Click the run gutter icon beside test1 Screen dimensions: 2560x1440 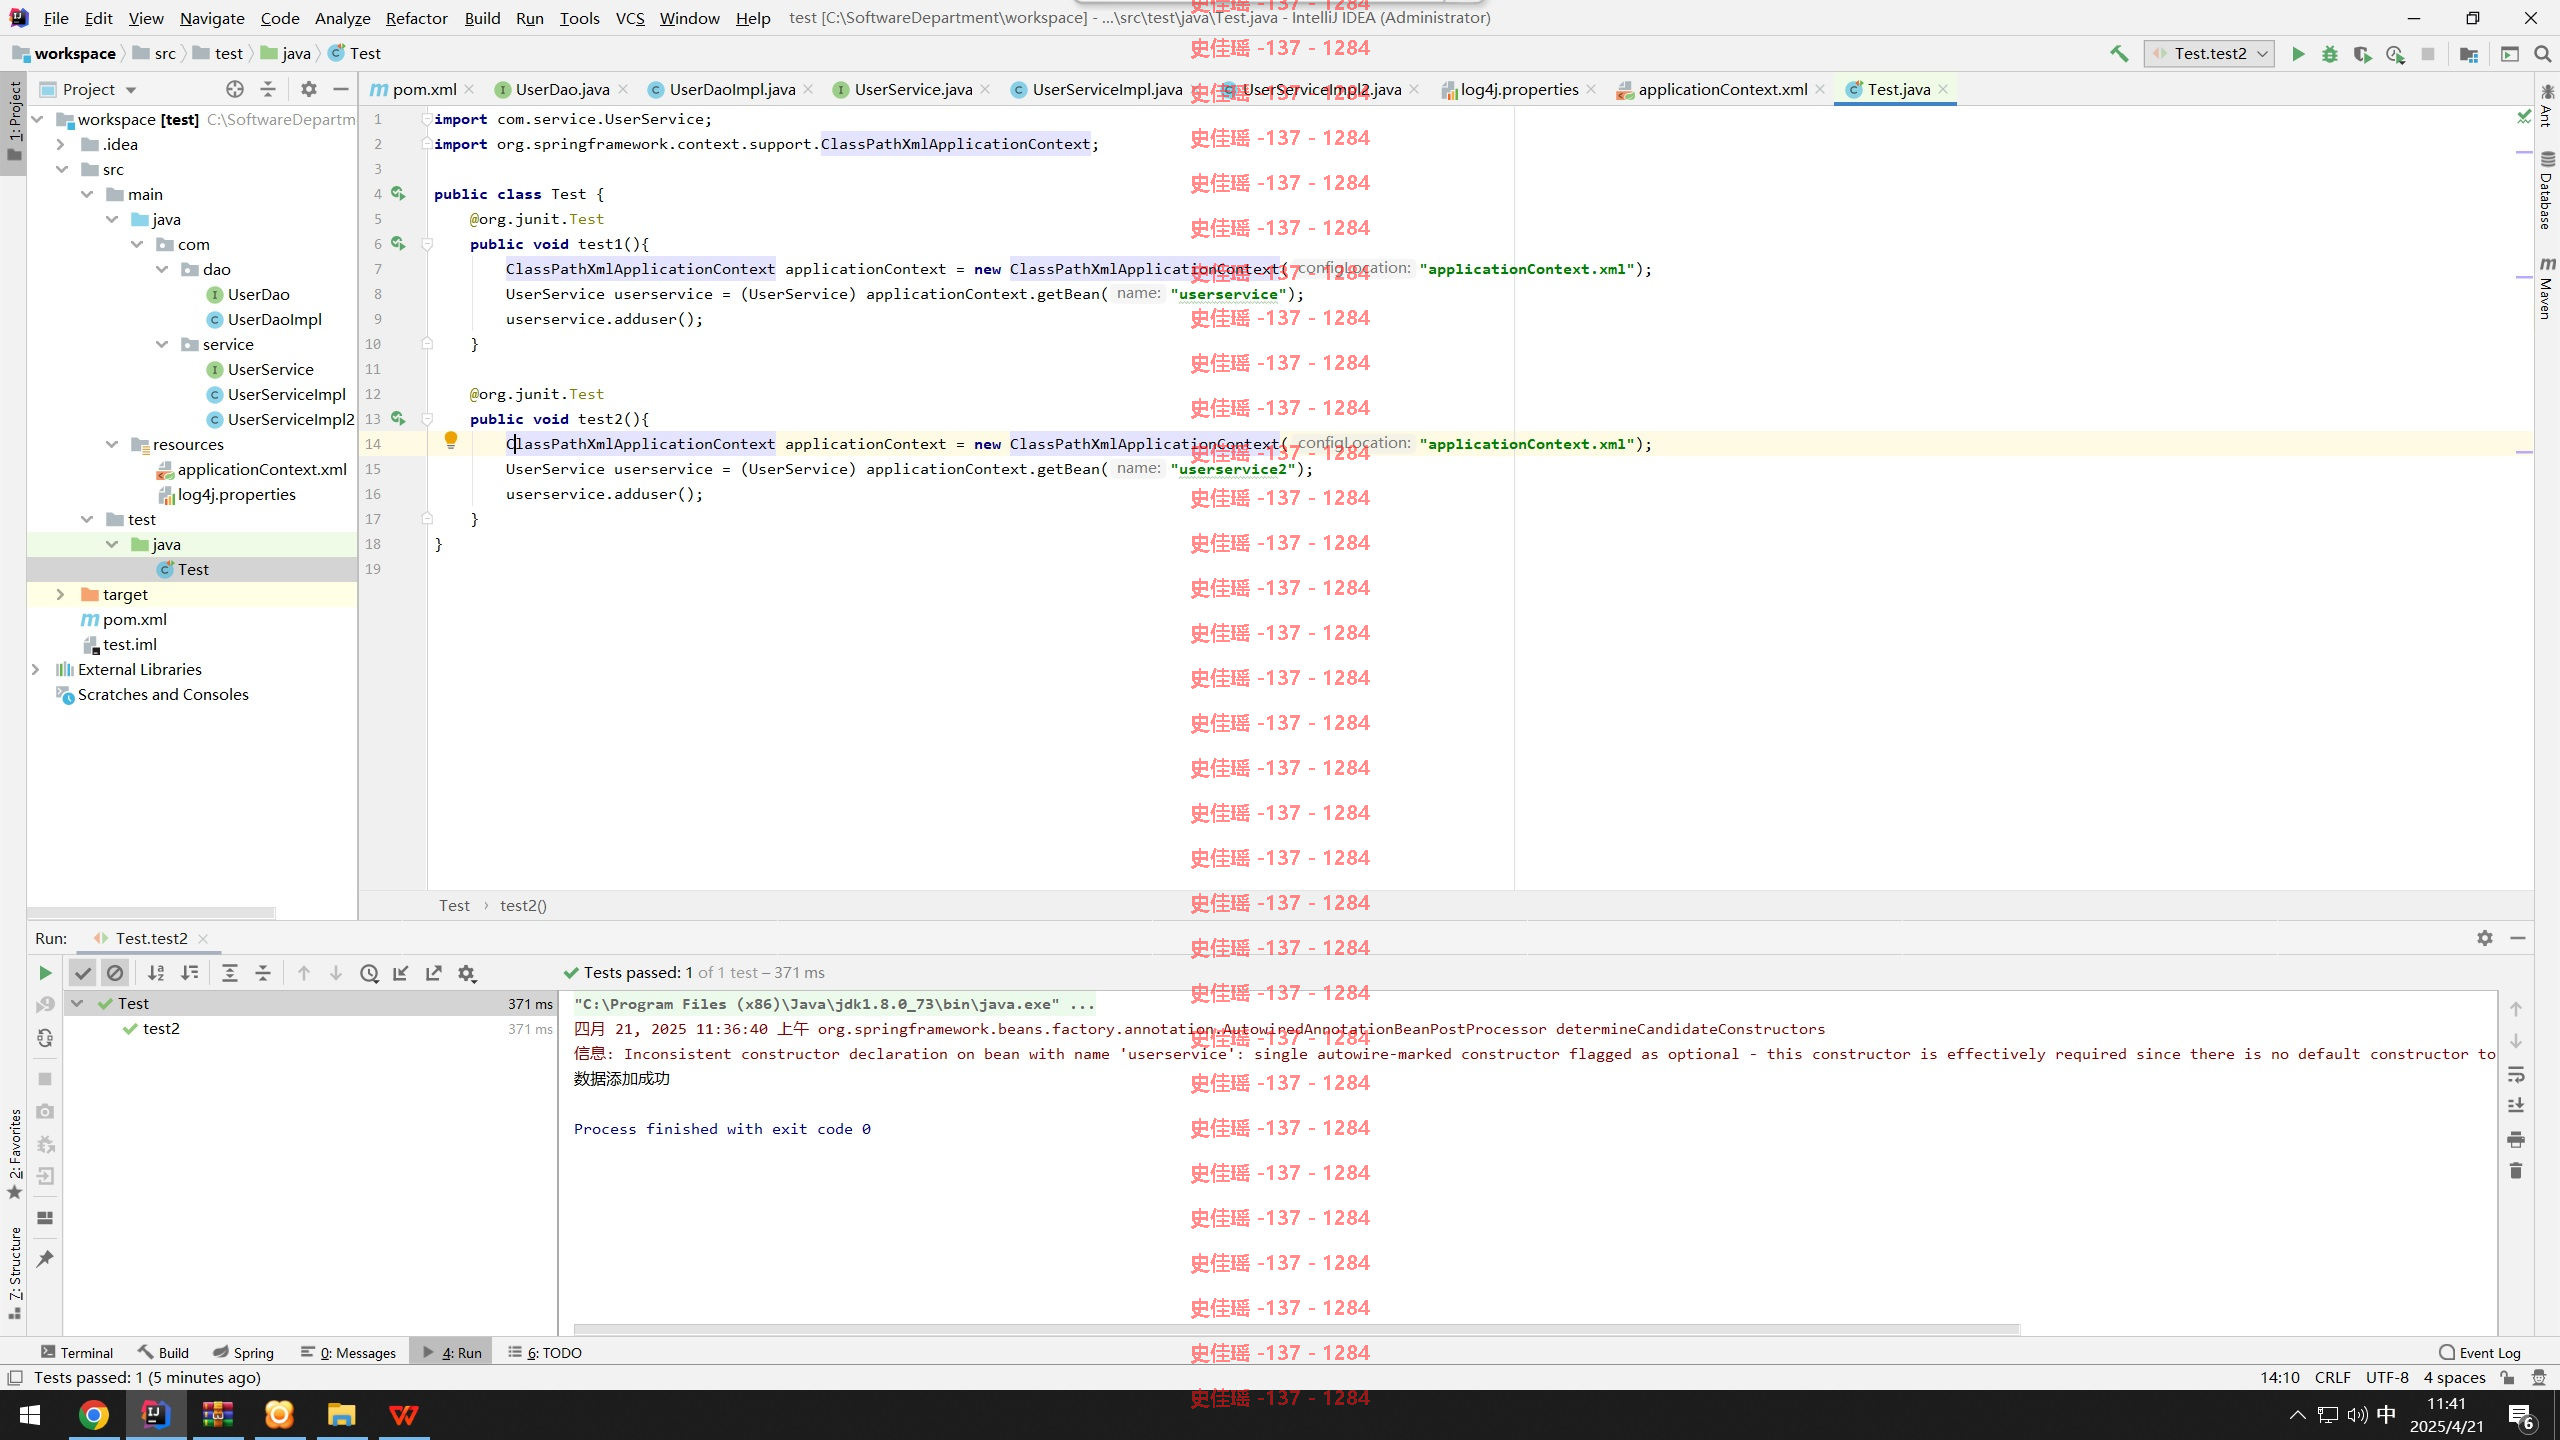(x=398, y=243)
